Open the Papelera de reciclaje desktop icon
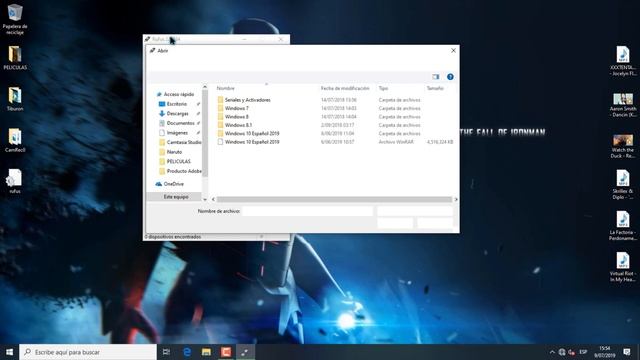640x360 pixels. coord(15,19)
